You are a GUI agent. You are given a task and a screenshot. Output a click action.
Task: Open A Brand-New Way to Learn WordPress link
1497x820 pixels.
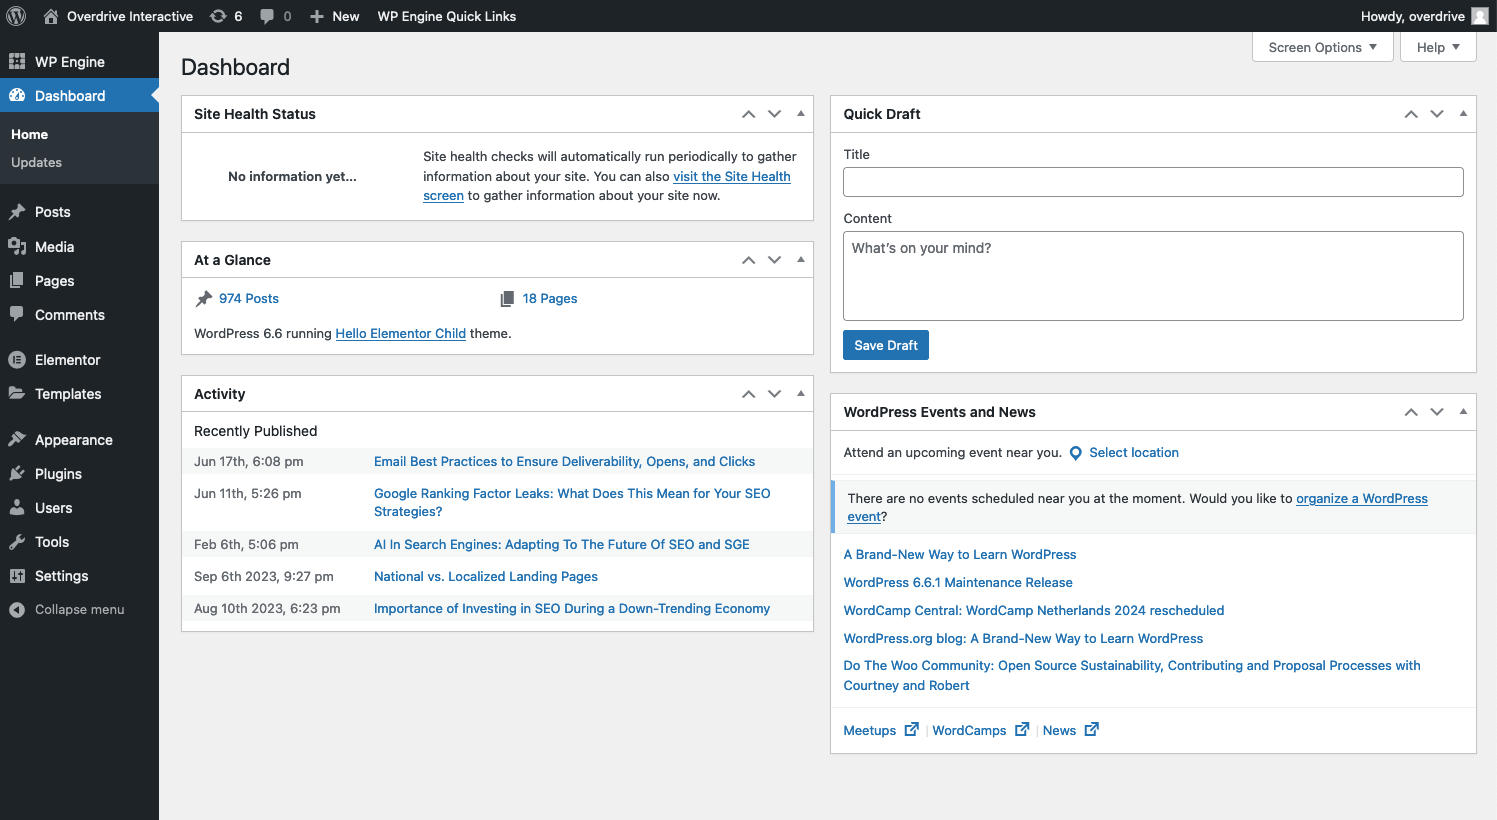960,555
